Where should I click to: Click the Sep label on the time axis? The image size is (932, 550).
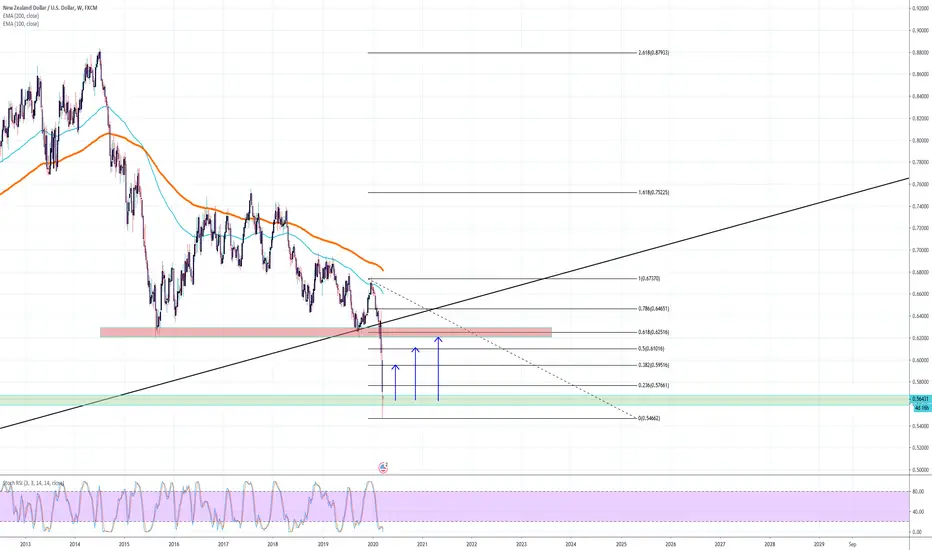pyautogui.click(x=852, y=544)
